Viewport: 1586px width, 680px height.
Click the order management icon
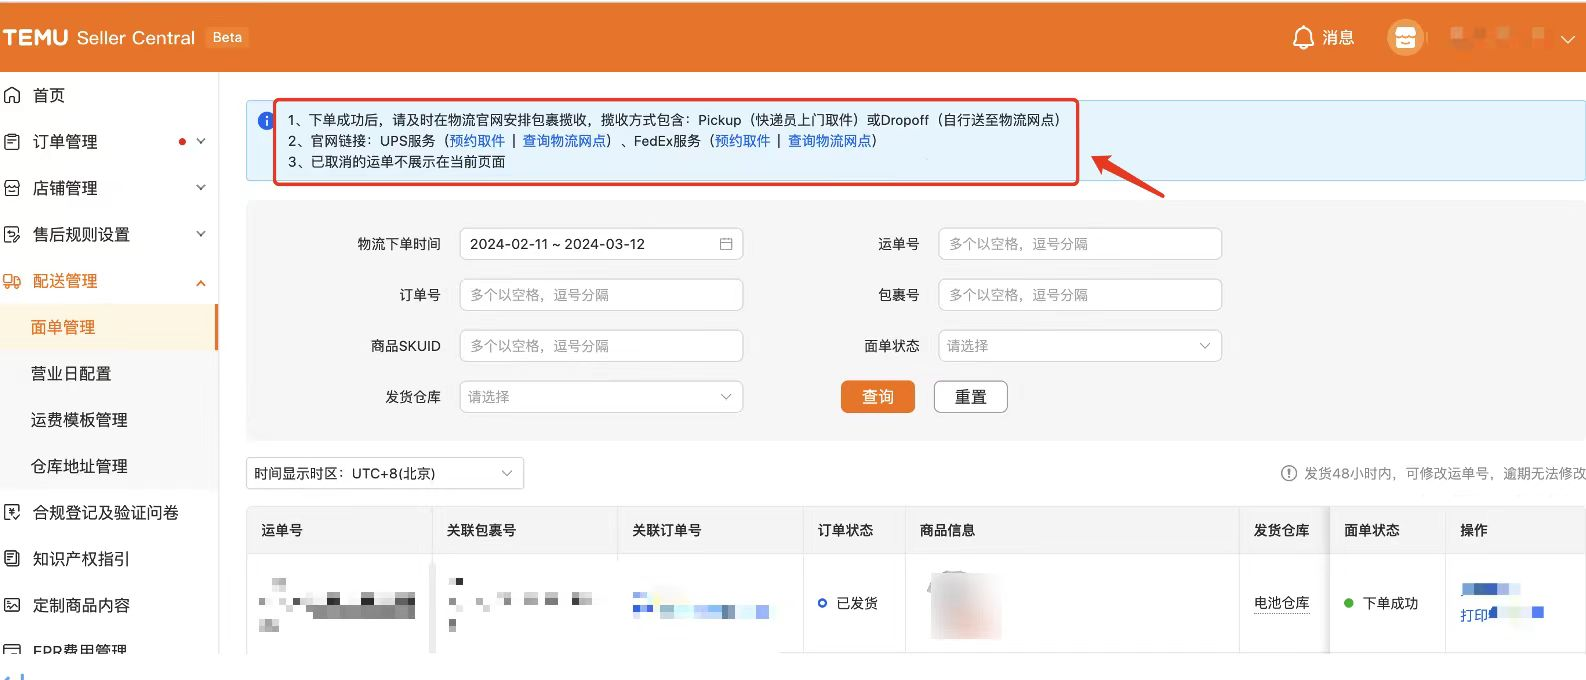point(12,142)
